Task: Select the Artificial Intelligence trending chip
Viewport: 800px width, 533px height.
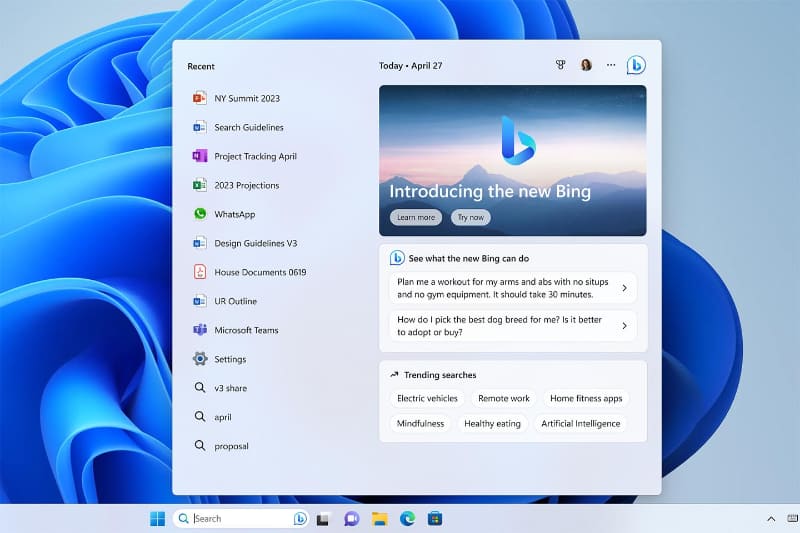Action: pyautogui.click(x=581, y=423)
